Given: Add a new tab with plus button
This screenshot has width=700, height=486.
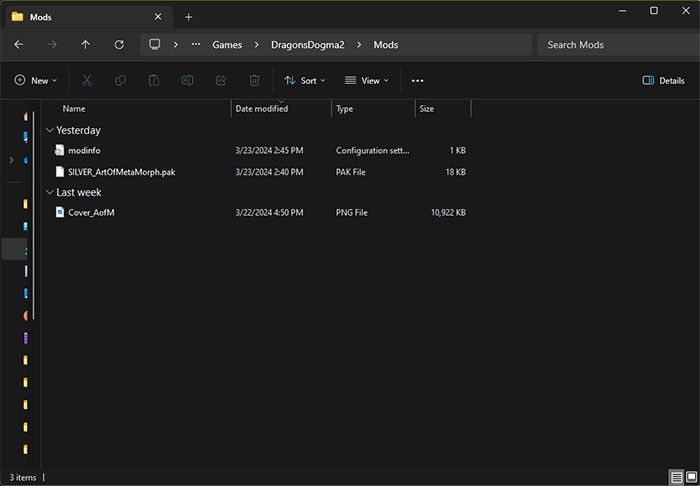Looking at the screenshot, I should tap(188, 16).
